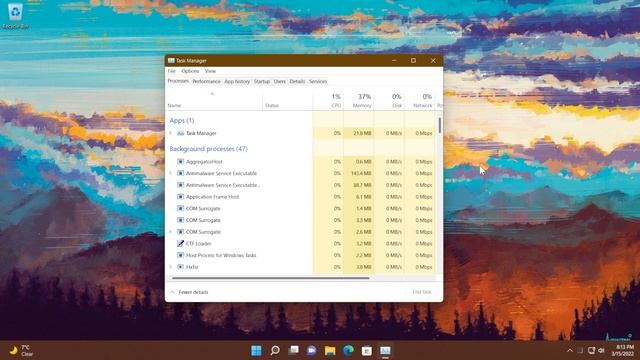Select the CTF Loader process name
Image resolution: width=640 pixels, height=360 pixels.
pyautogui.click(x=198, y=244)
